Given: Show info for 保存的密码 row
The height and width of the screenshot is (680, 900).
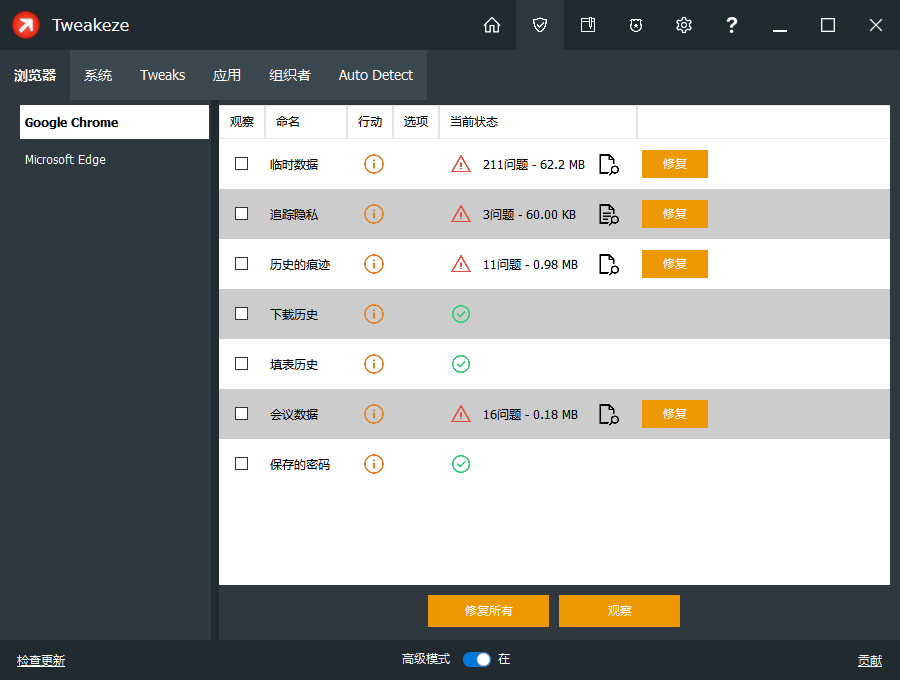Looking at the screenshot, I should [374, 464].
